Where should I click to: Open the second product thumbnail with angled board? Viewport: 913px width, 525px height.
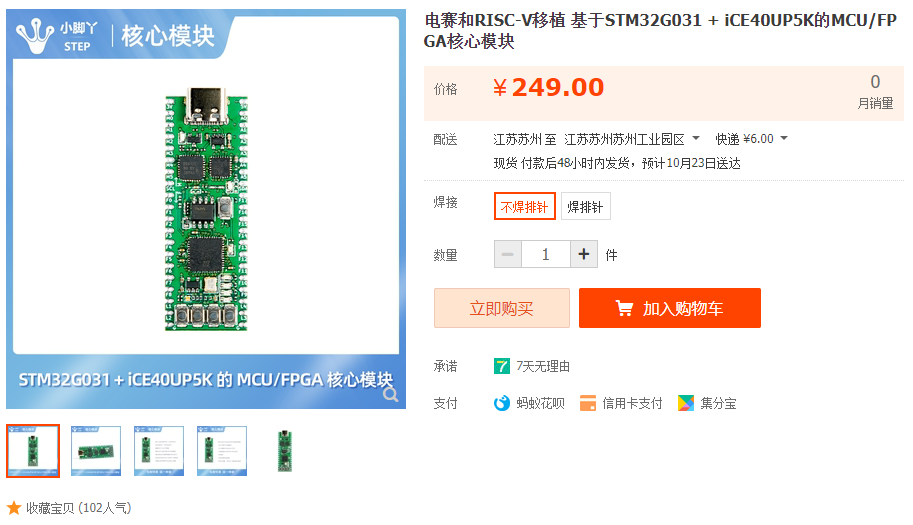[x=96, y=451]
